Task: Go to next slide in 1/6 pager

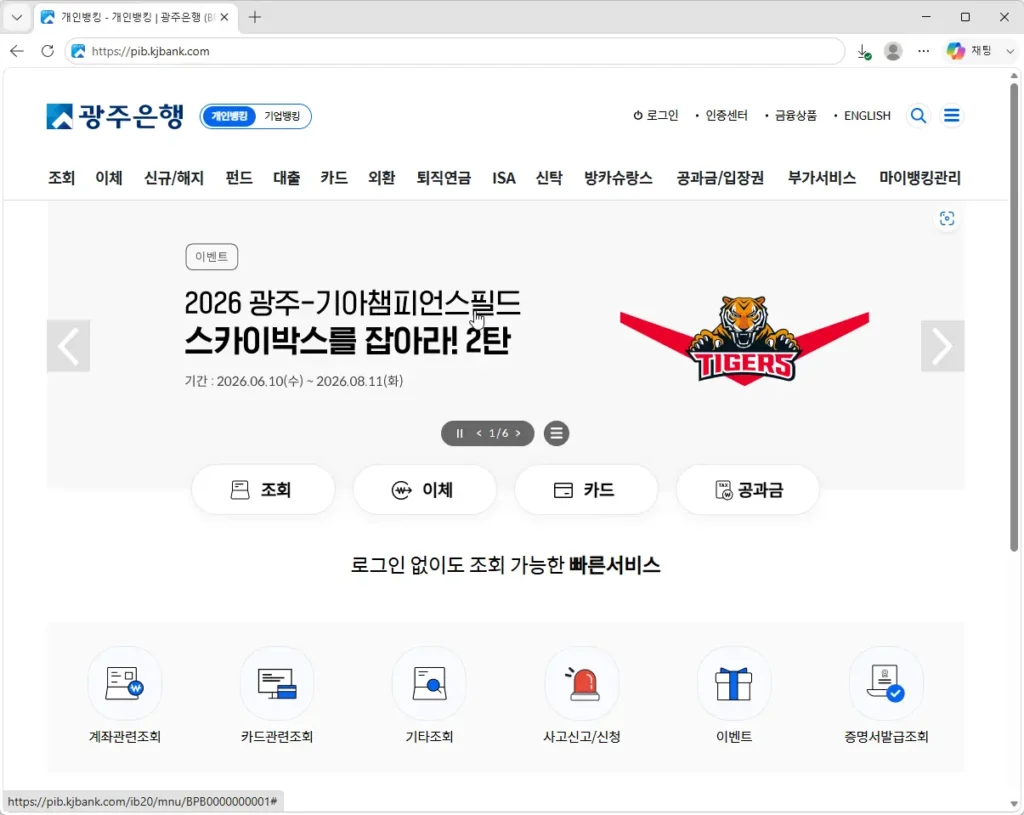Action: click(518, 434)
